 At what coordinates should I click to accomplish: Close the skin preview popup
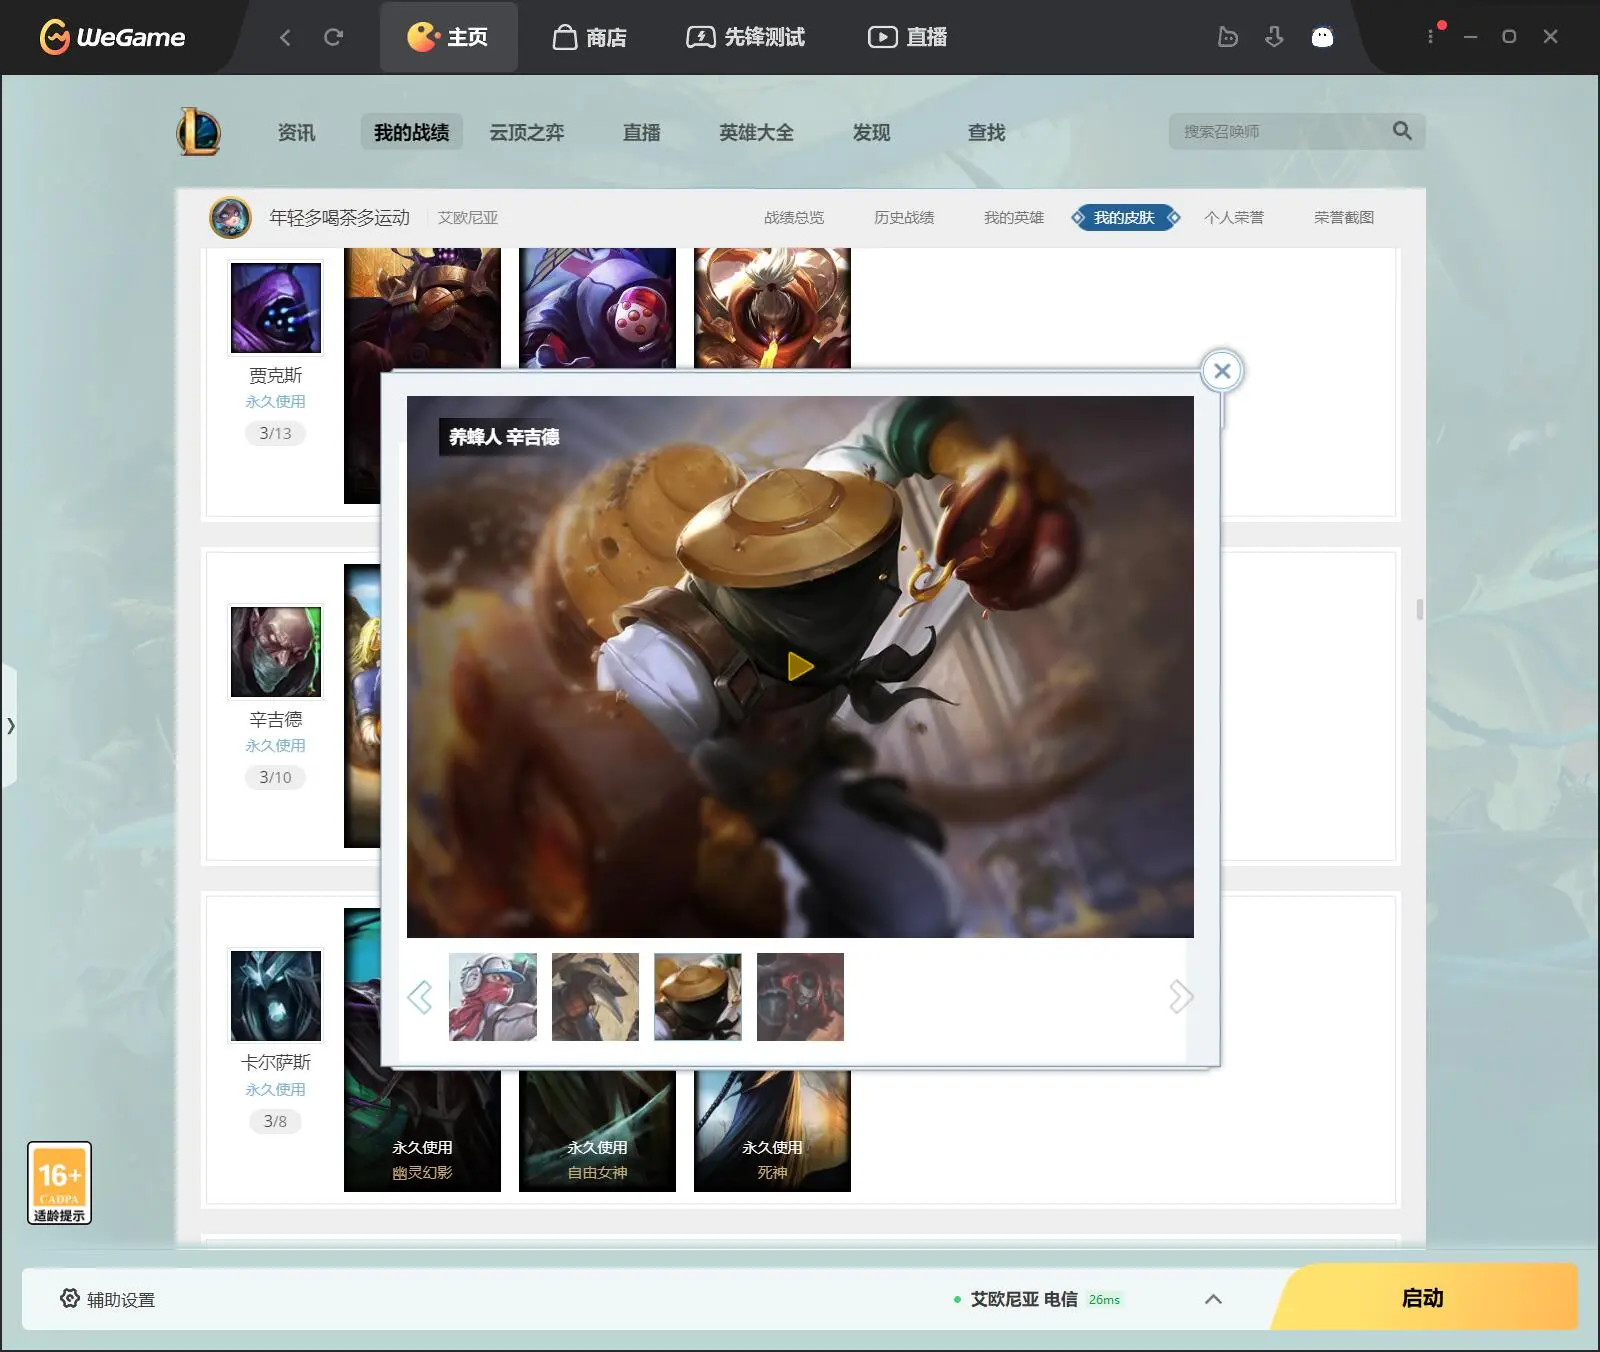tap(1222, 371)
